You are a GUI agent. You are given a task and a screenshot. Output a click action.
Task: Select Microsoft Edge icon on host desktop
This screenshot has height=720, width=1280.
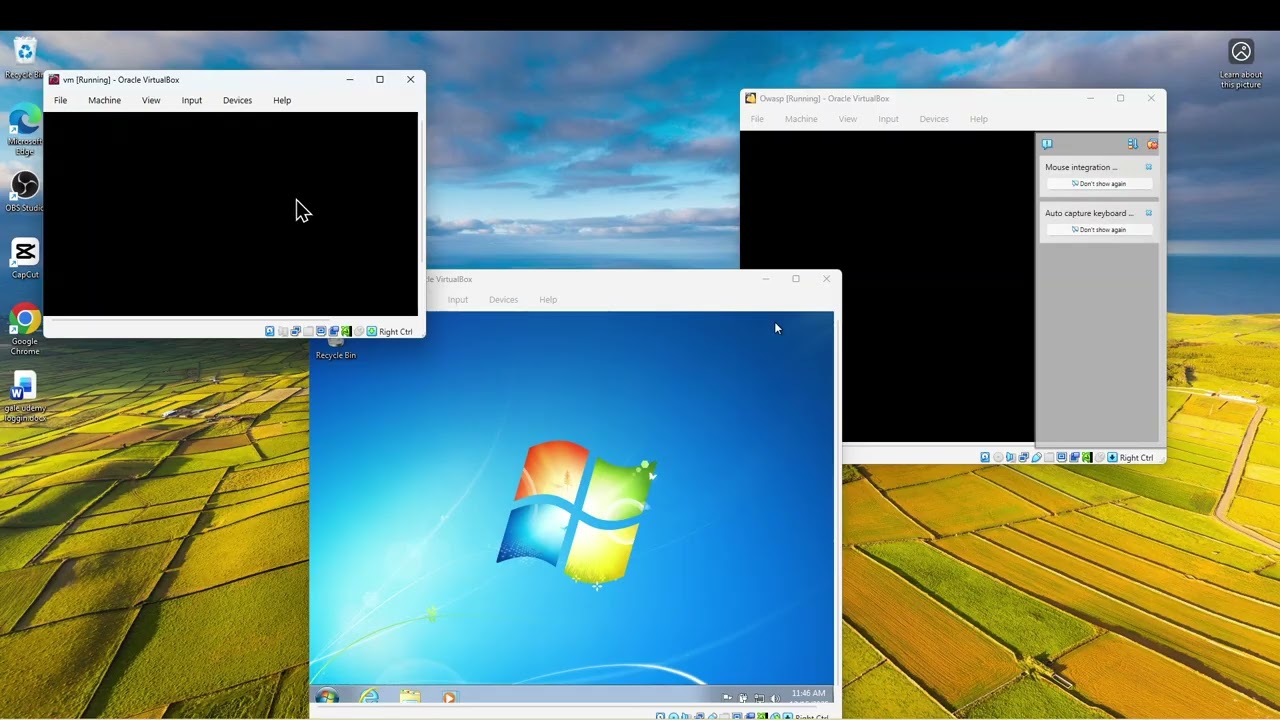[25, 130]
